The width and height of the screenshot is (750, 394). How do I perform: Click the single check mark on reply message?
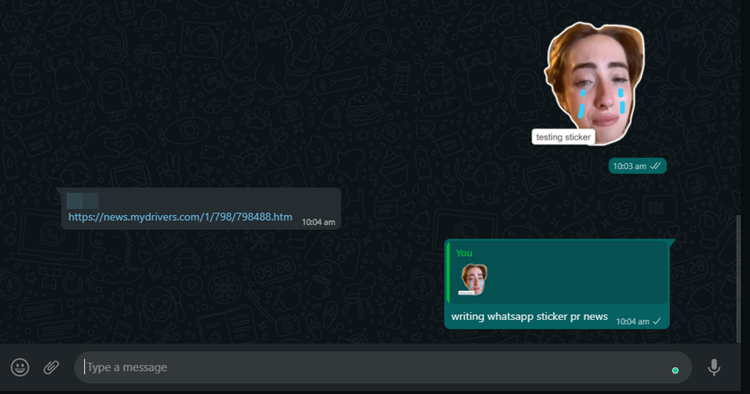(x=657, y=321)
